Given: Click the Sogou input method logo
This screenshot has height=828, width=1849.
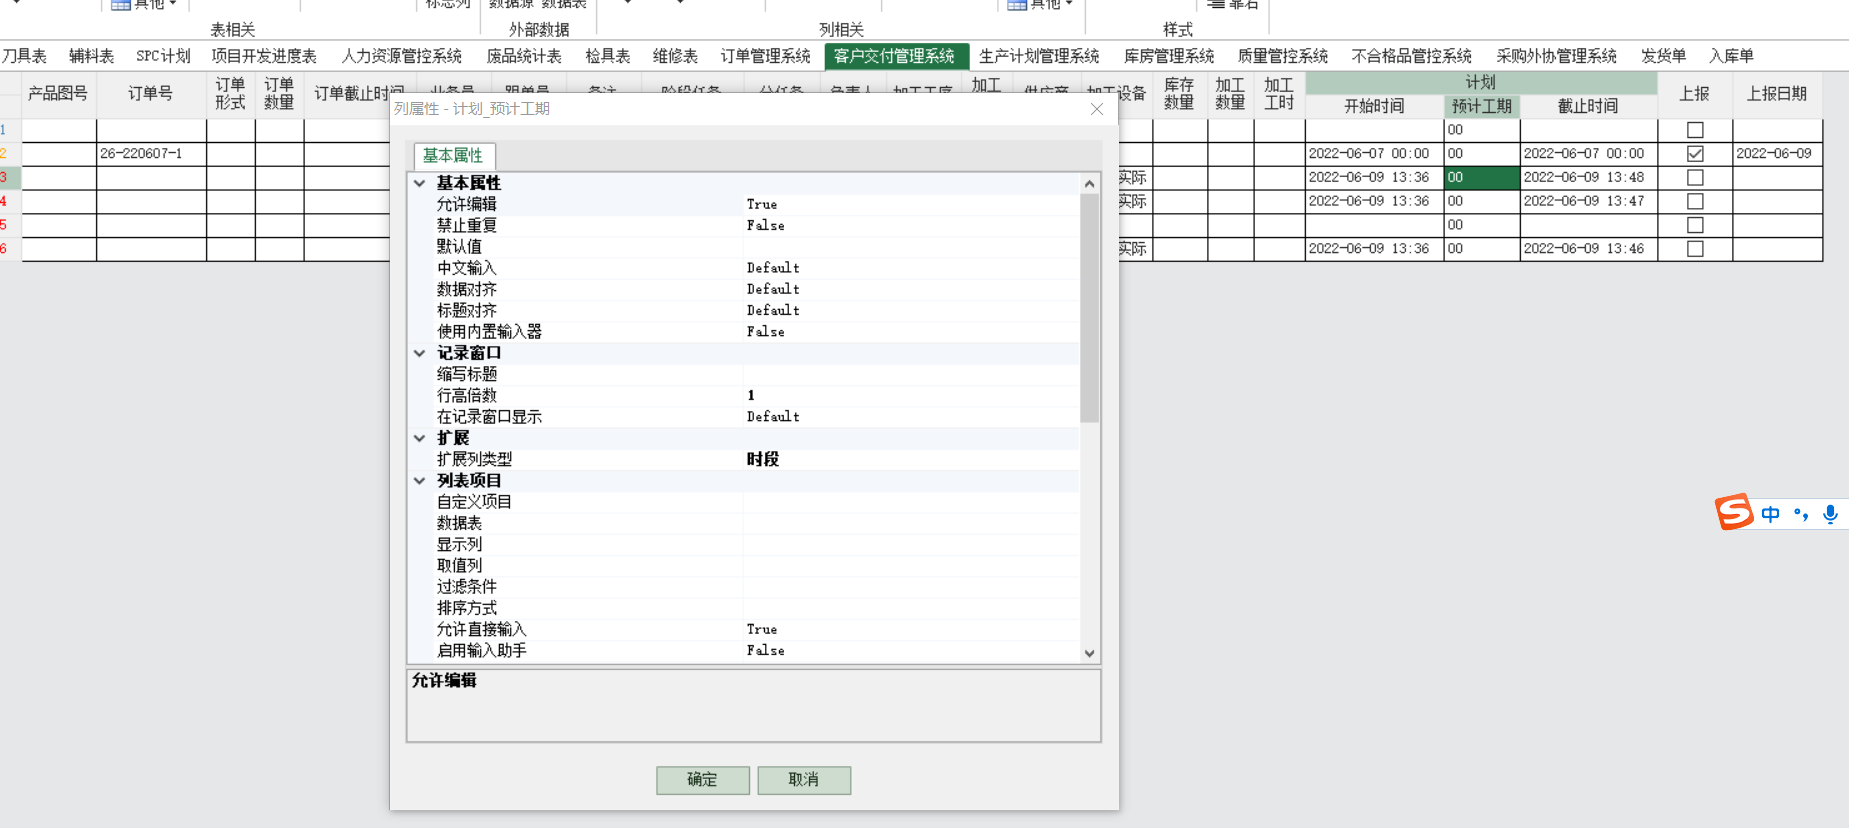Looking at the screenshot, I should click(1735, 512).
